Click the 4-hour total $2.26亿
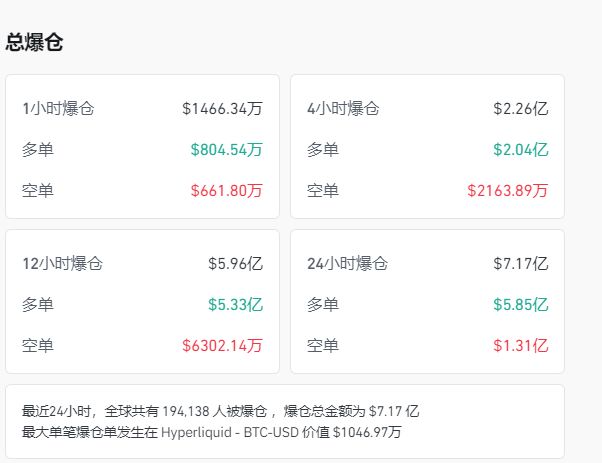Screen dimensions: 602x463 coord(520,108)
